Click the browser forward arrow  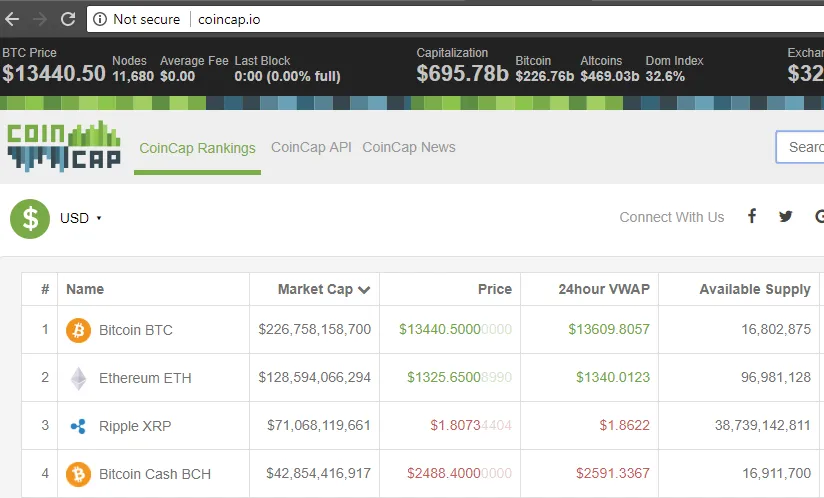(40, 19)
